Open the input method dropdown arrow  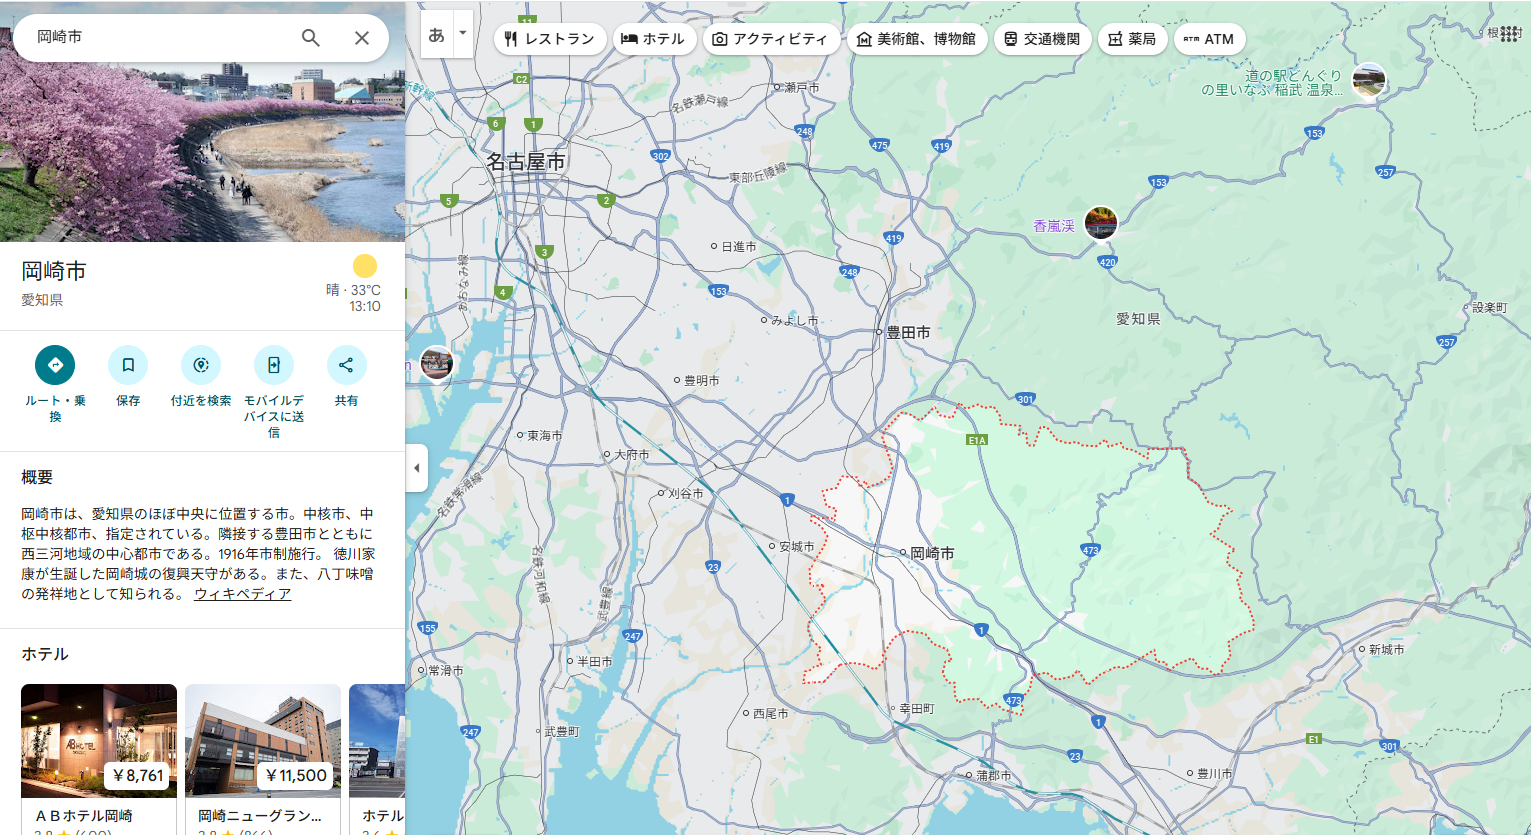[x=462, y=34]
